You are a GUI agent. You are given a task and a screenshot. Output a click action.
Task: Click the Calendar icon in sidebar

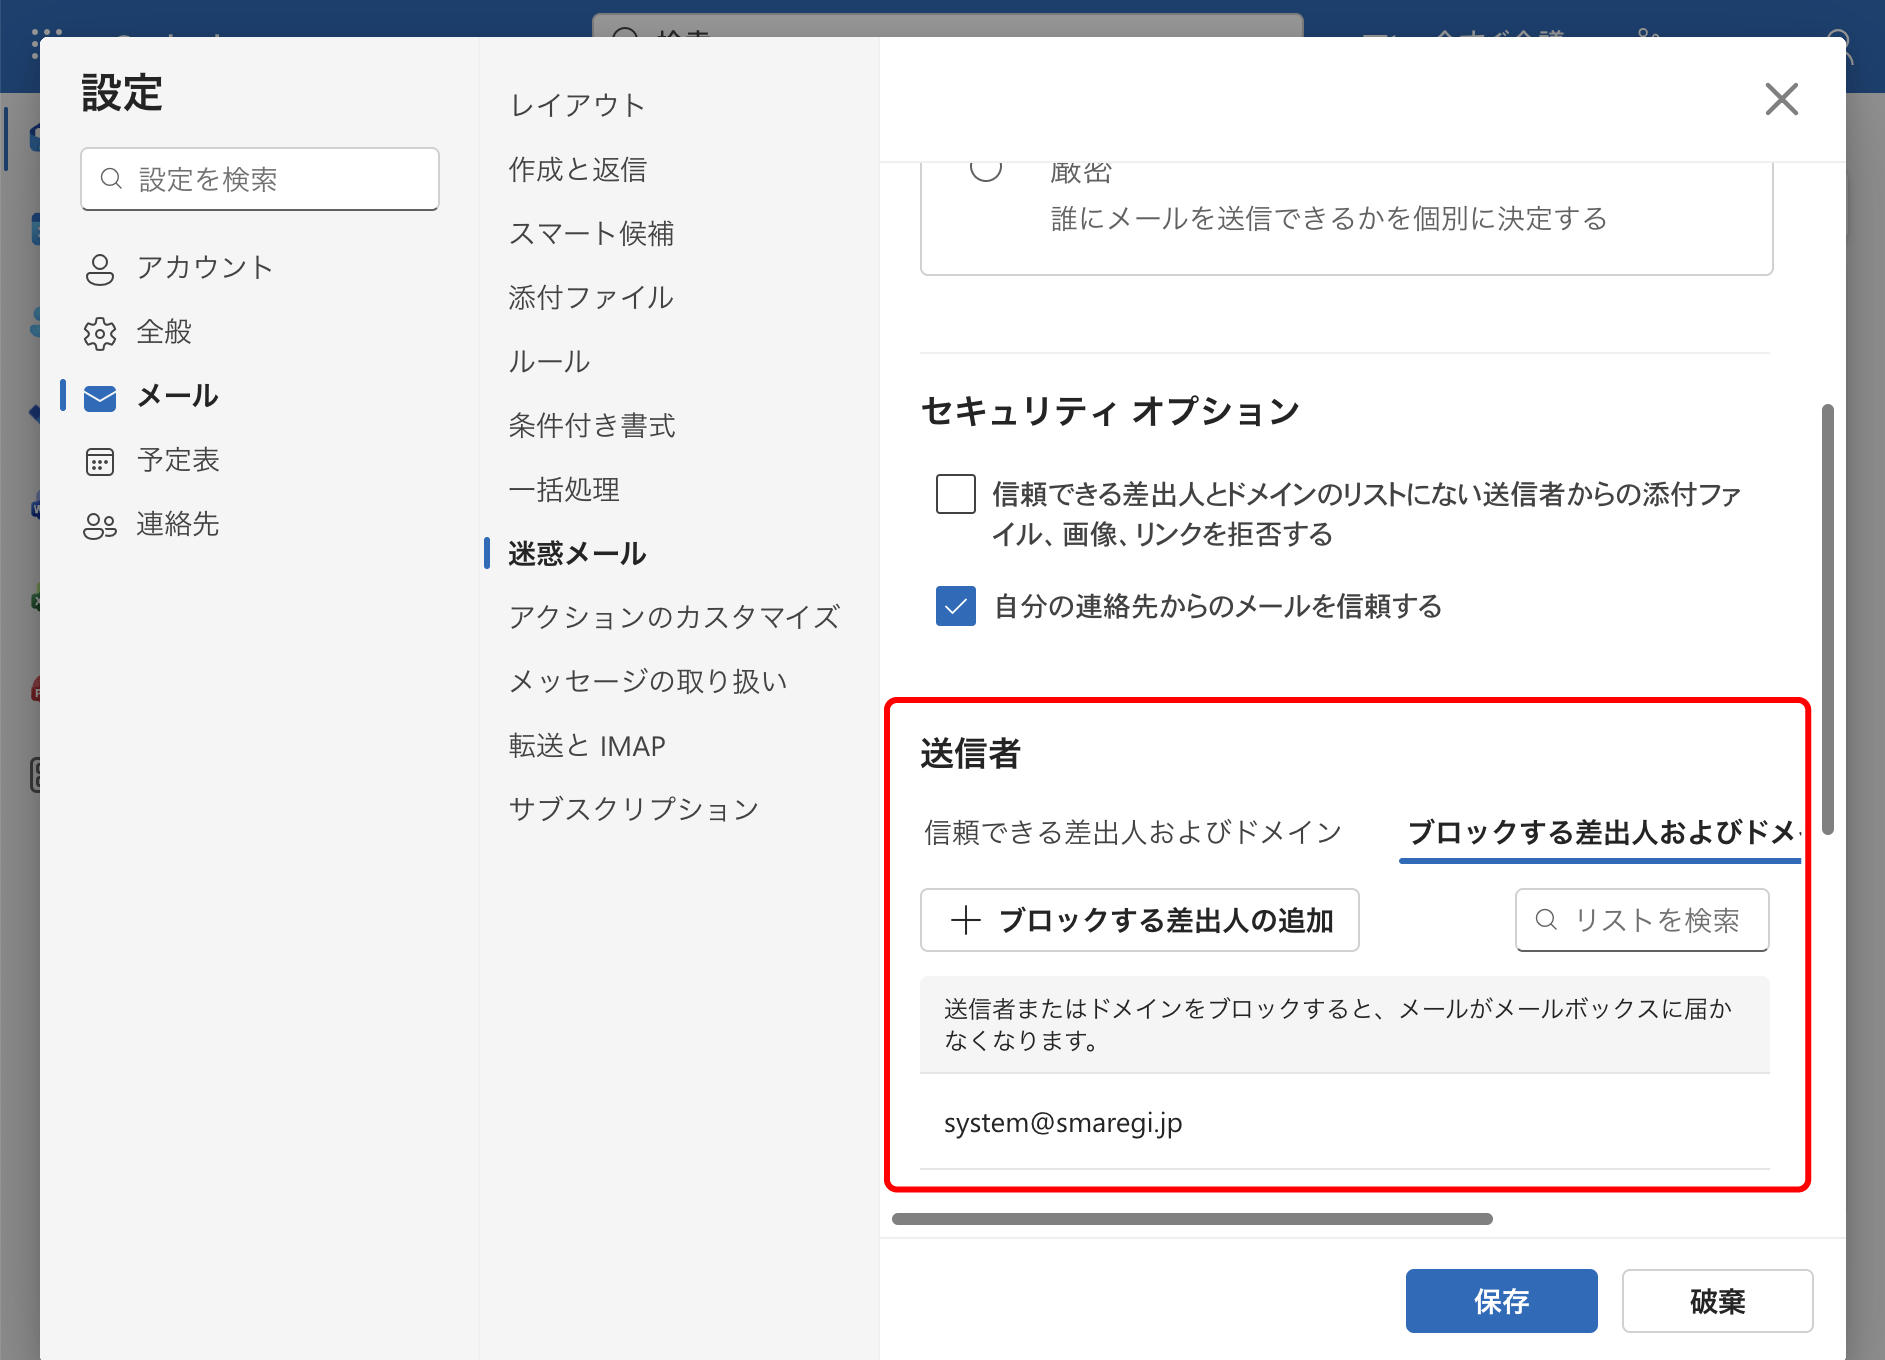100,461
